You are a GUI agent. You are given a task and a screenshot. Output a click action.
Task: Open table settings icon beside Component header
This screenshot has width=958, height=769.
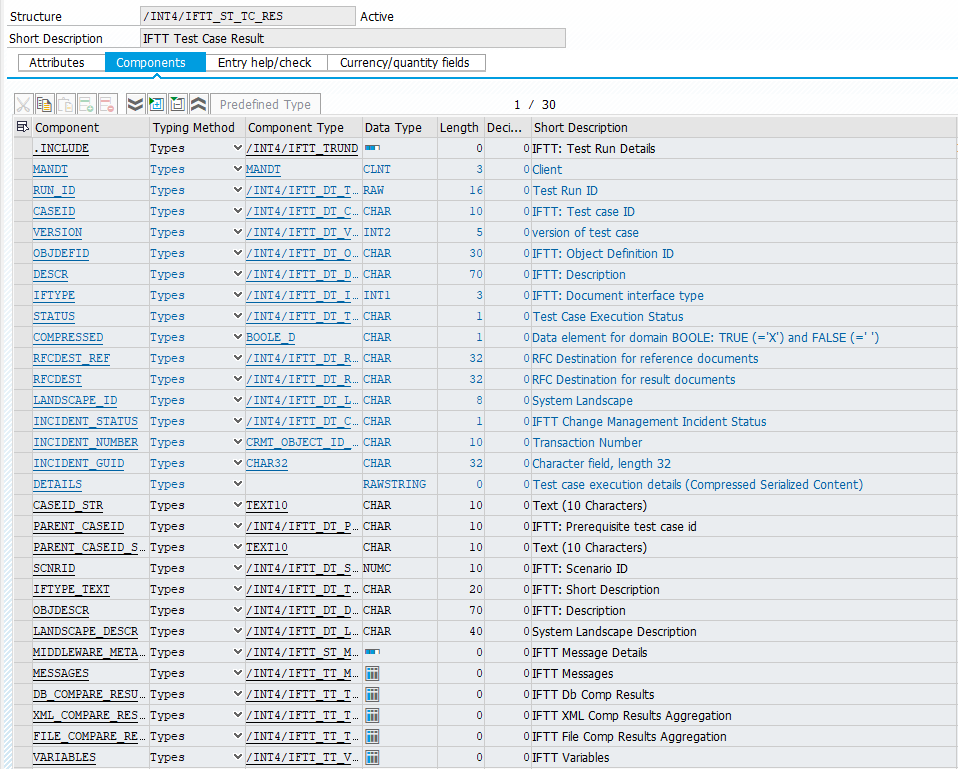pos(23,127)
